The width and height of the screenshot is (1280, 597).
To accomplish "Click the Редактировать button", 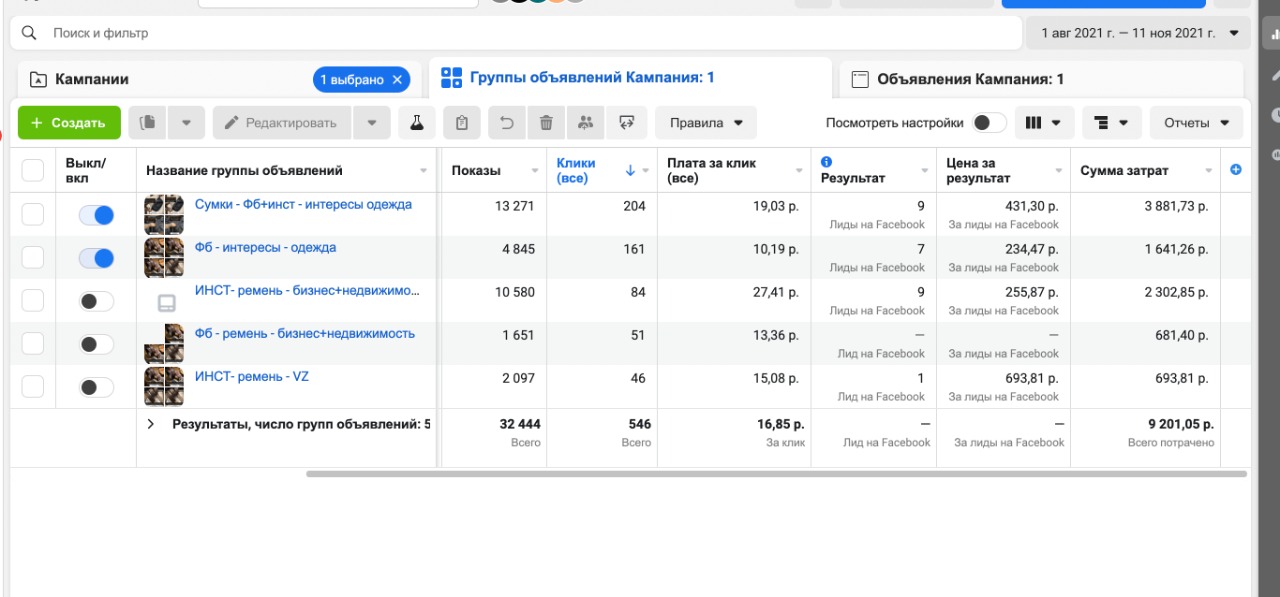I will coord(282,123).
